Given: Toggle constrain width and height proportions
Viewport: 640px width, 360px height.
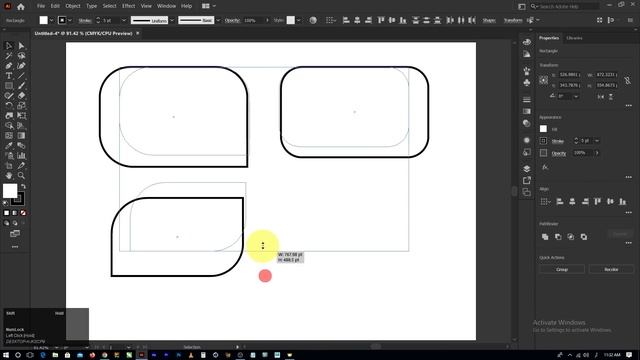Looking at the screenshot, I should click(x=627, y=80).
